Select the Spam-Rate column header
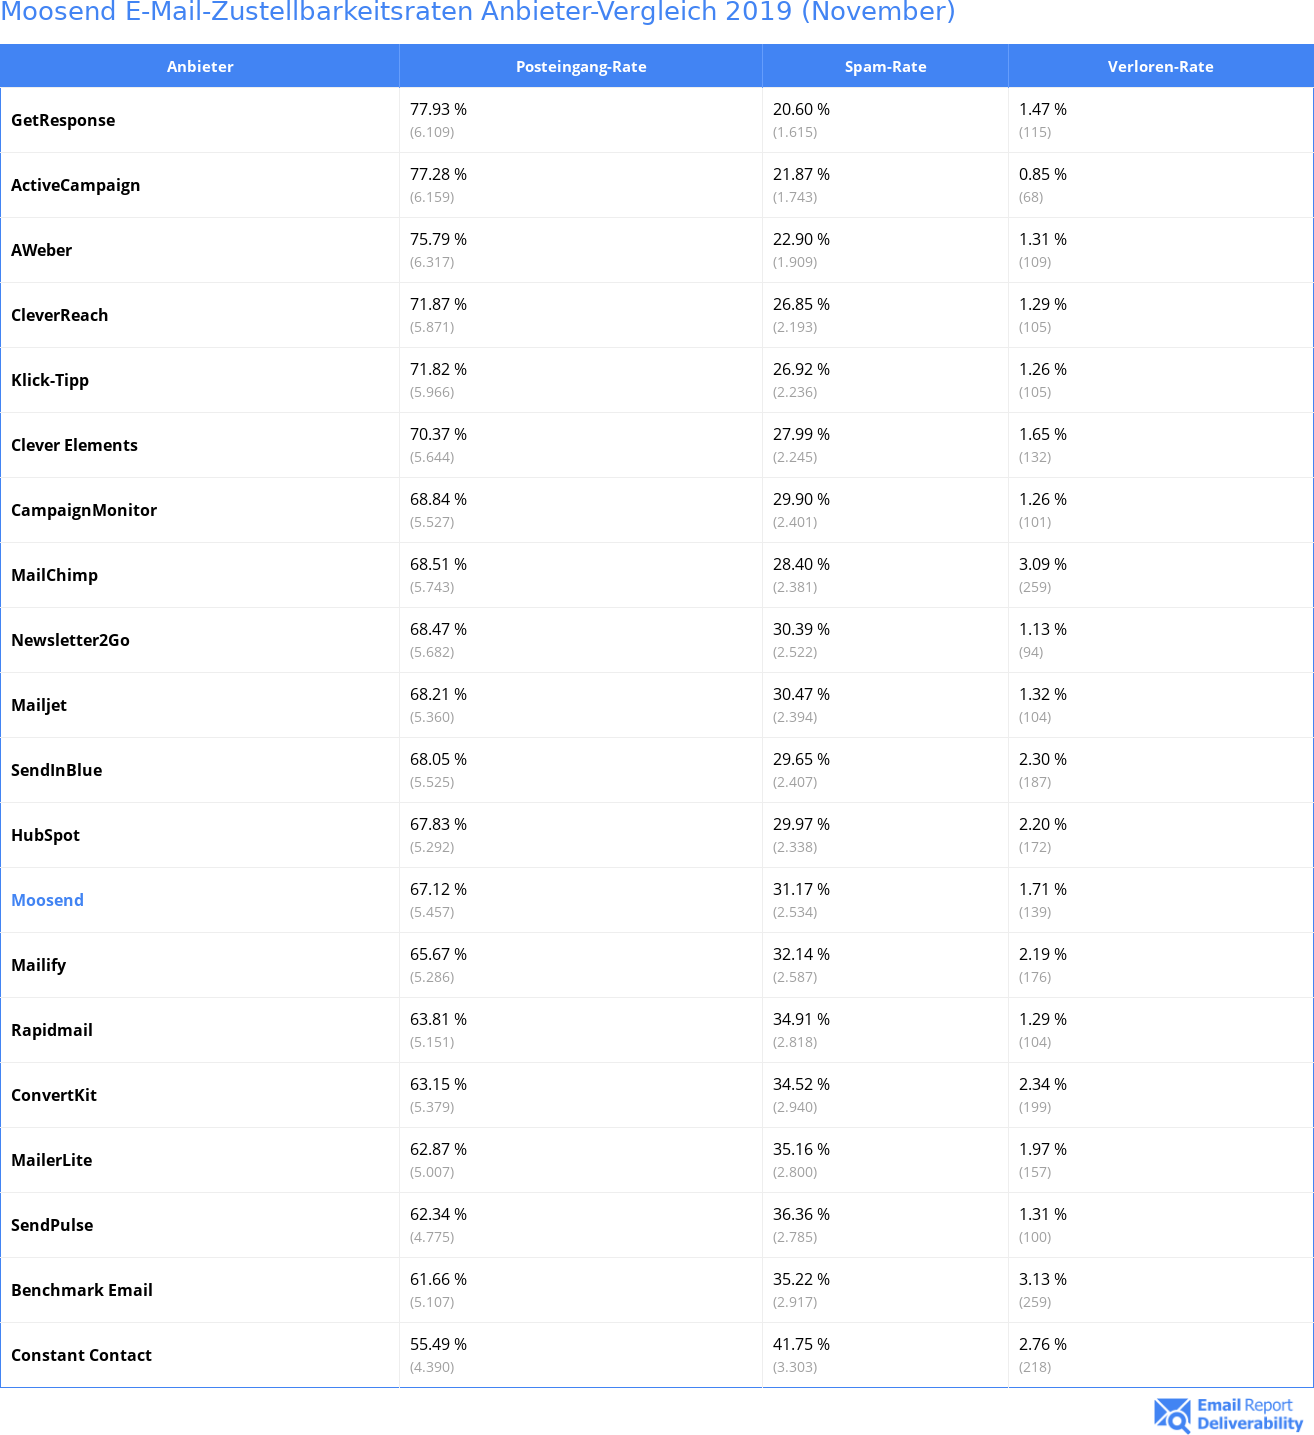The width and height of the screenshot is (1314, 1435). click(x=885, y=66)
